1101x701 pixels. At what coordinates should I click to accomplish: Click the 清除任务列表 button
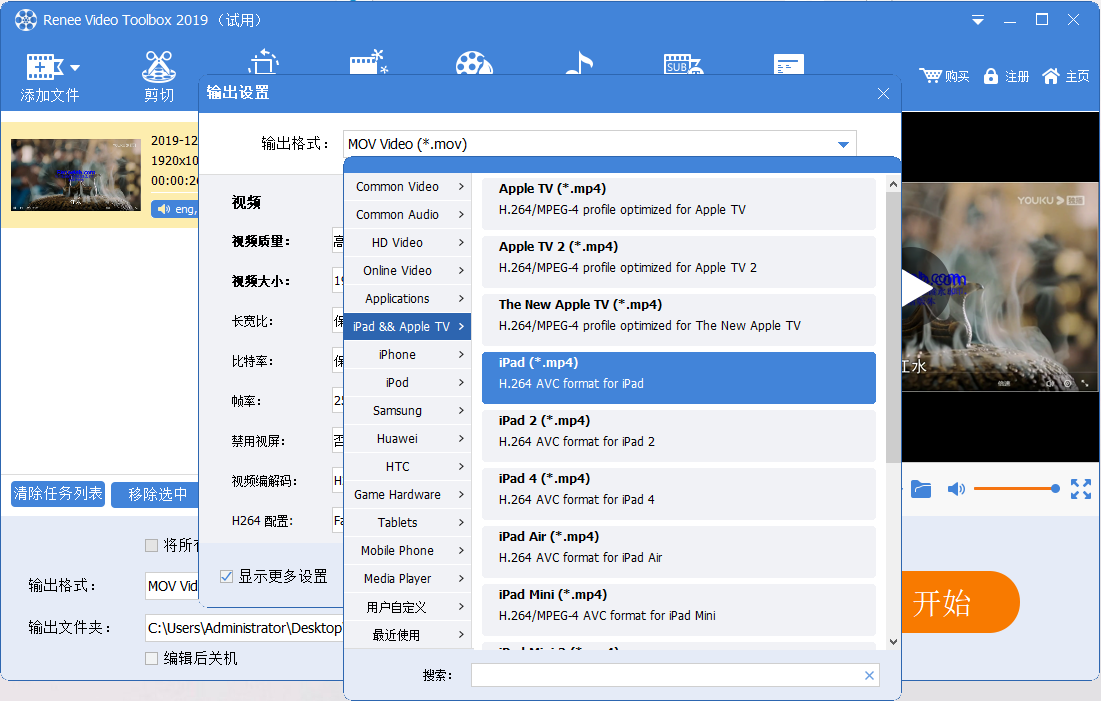point(58,494)
